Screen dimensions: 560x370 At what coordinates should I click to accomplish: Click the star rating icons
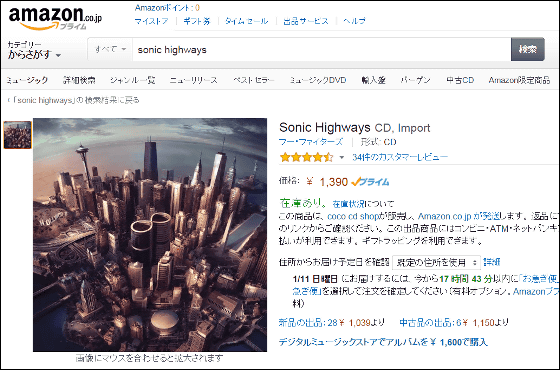(306, 157)
